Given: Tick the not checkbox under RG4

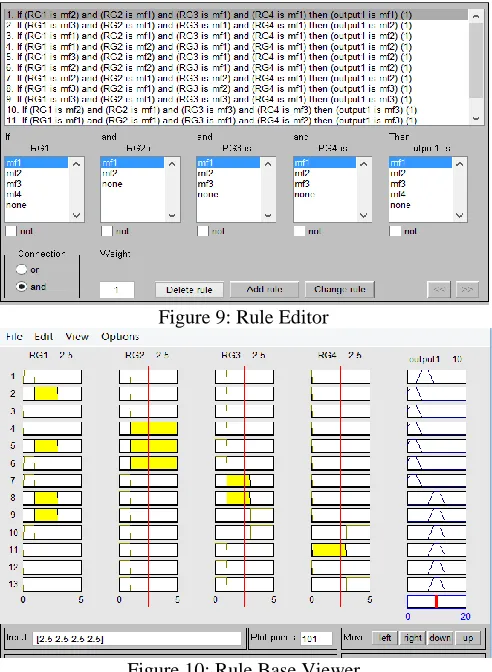Looking at the screenshot, I should coord(299,231).
